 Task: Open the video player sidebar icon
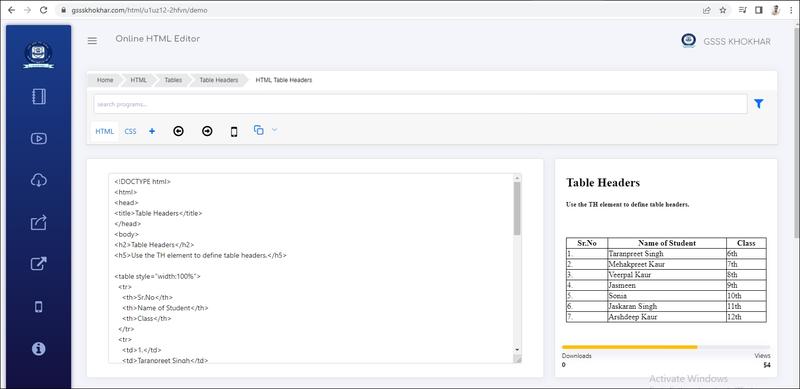pos(39,138)
